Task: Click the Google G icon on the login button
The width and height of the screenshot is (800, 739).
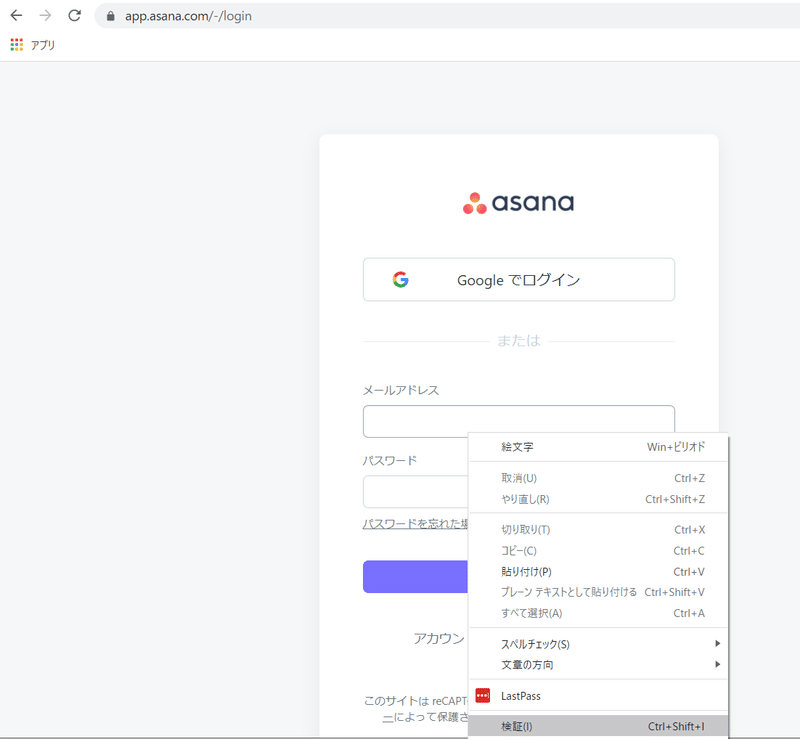Action: (400, 280)
